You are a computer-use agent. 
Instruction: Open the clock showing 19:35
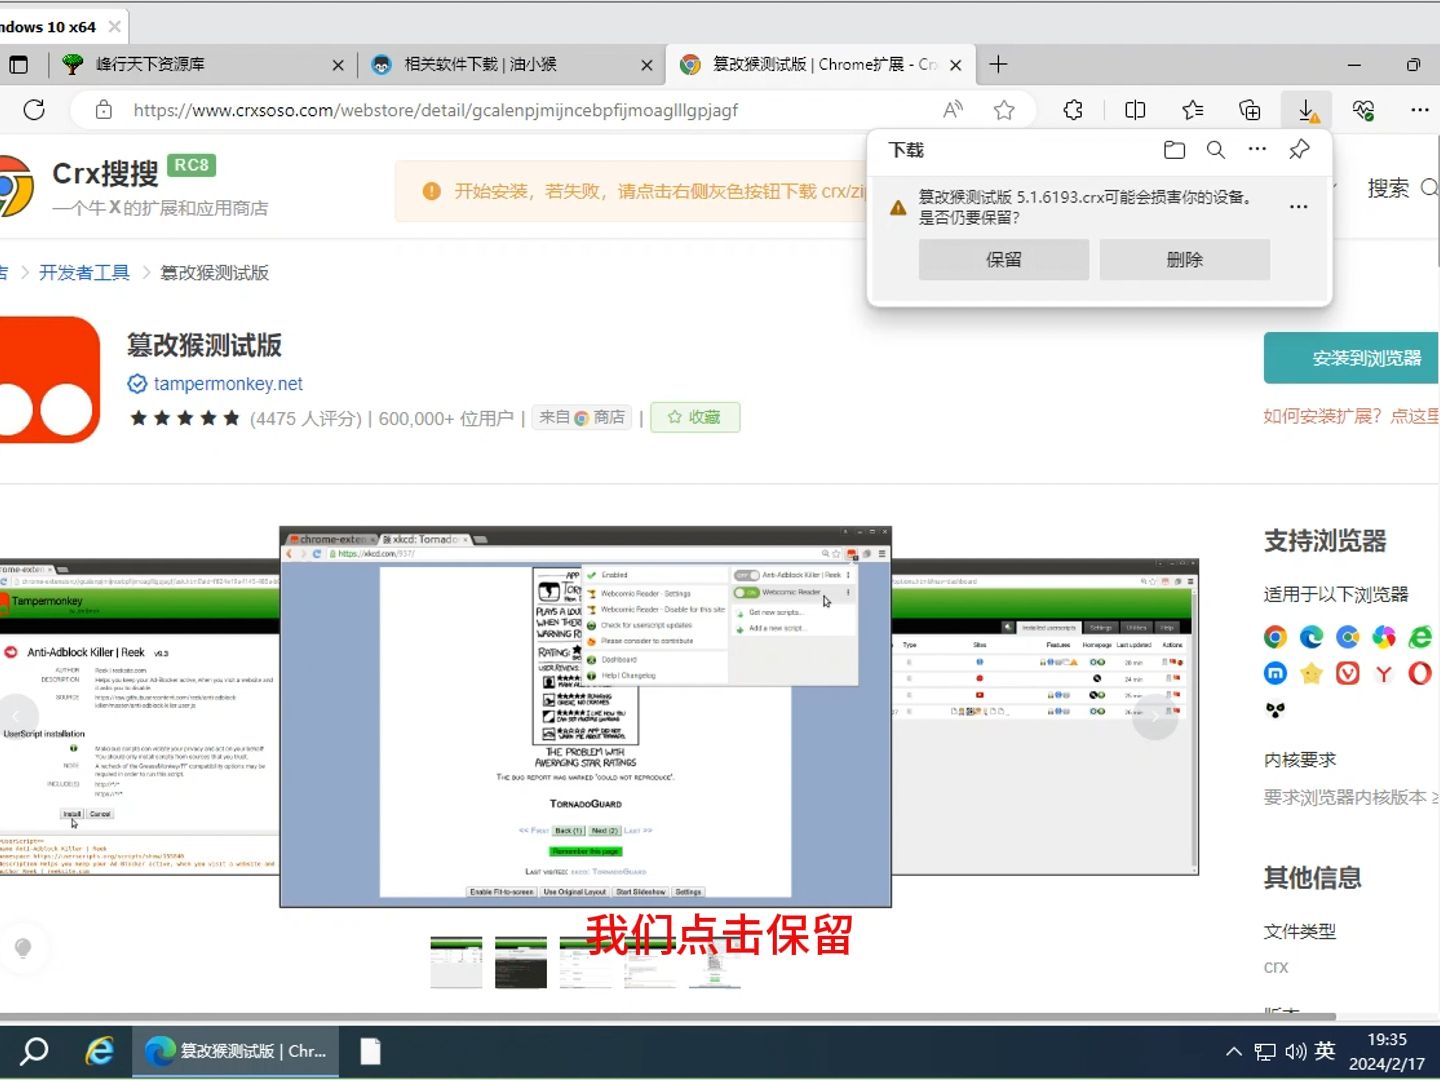[1387, 1052]
